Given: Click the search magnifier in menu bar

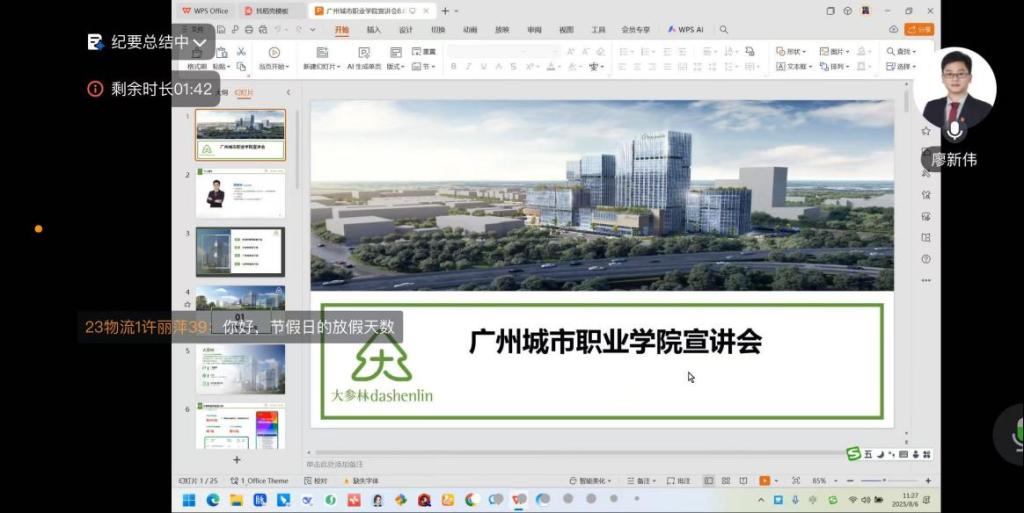Looking at the screenshot, I should click(724, 29).
